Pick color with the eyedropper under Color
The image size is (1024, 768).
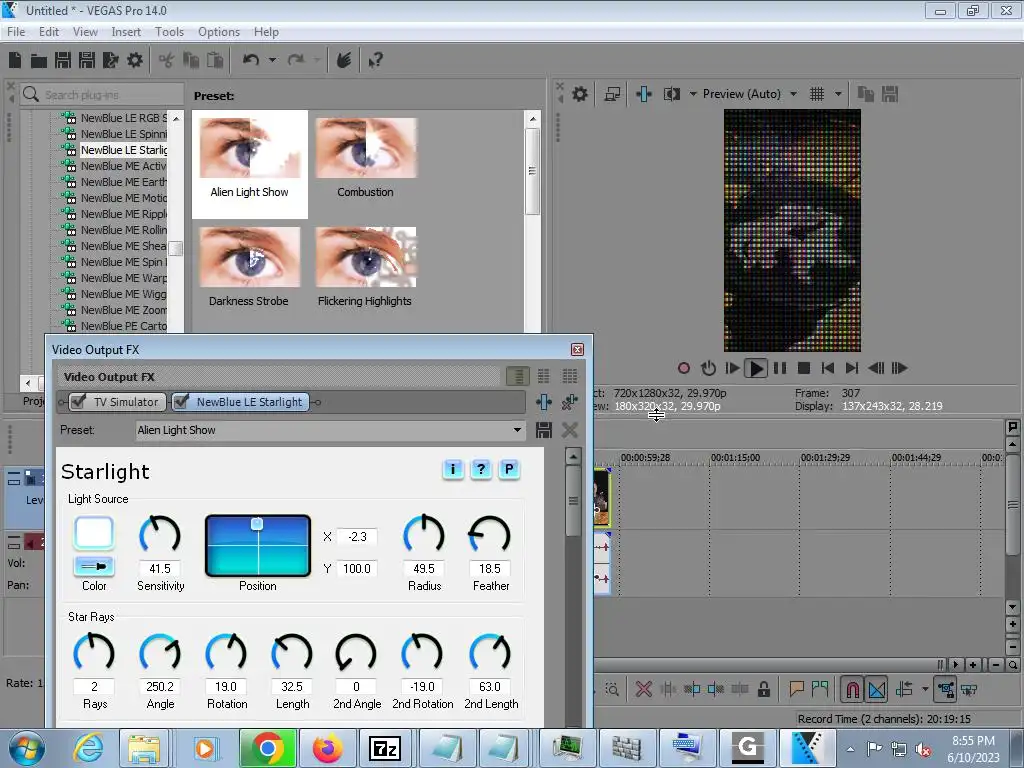(94, 566)
